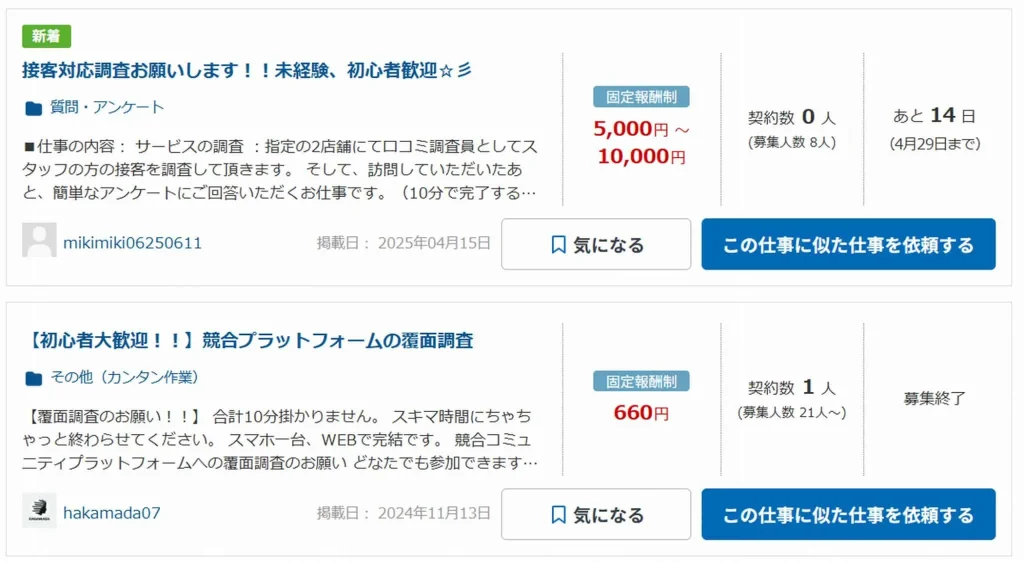Click 固定報酬制 label on 660円 job
This screenshot has width=1024, height=562.
point(641,381)
